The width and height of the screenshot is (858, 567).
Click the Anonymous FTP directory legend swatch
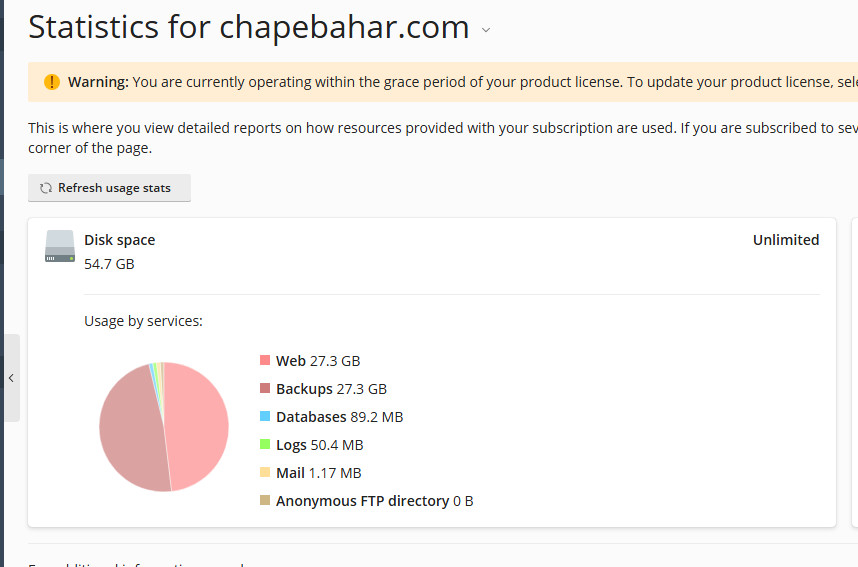click(x=265, y=501)
